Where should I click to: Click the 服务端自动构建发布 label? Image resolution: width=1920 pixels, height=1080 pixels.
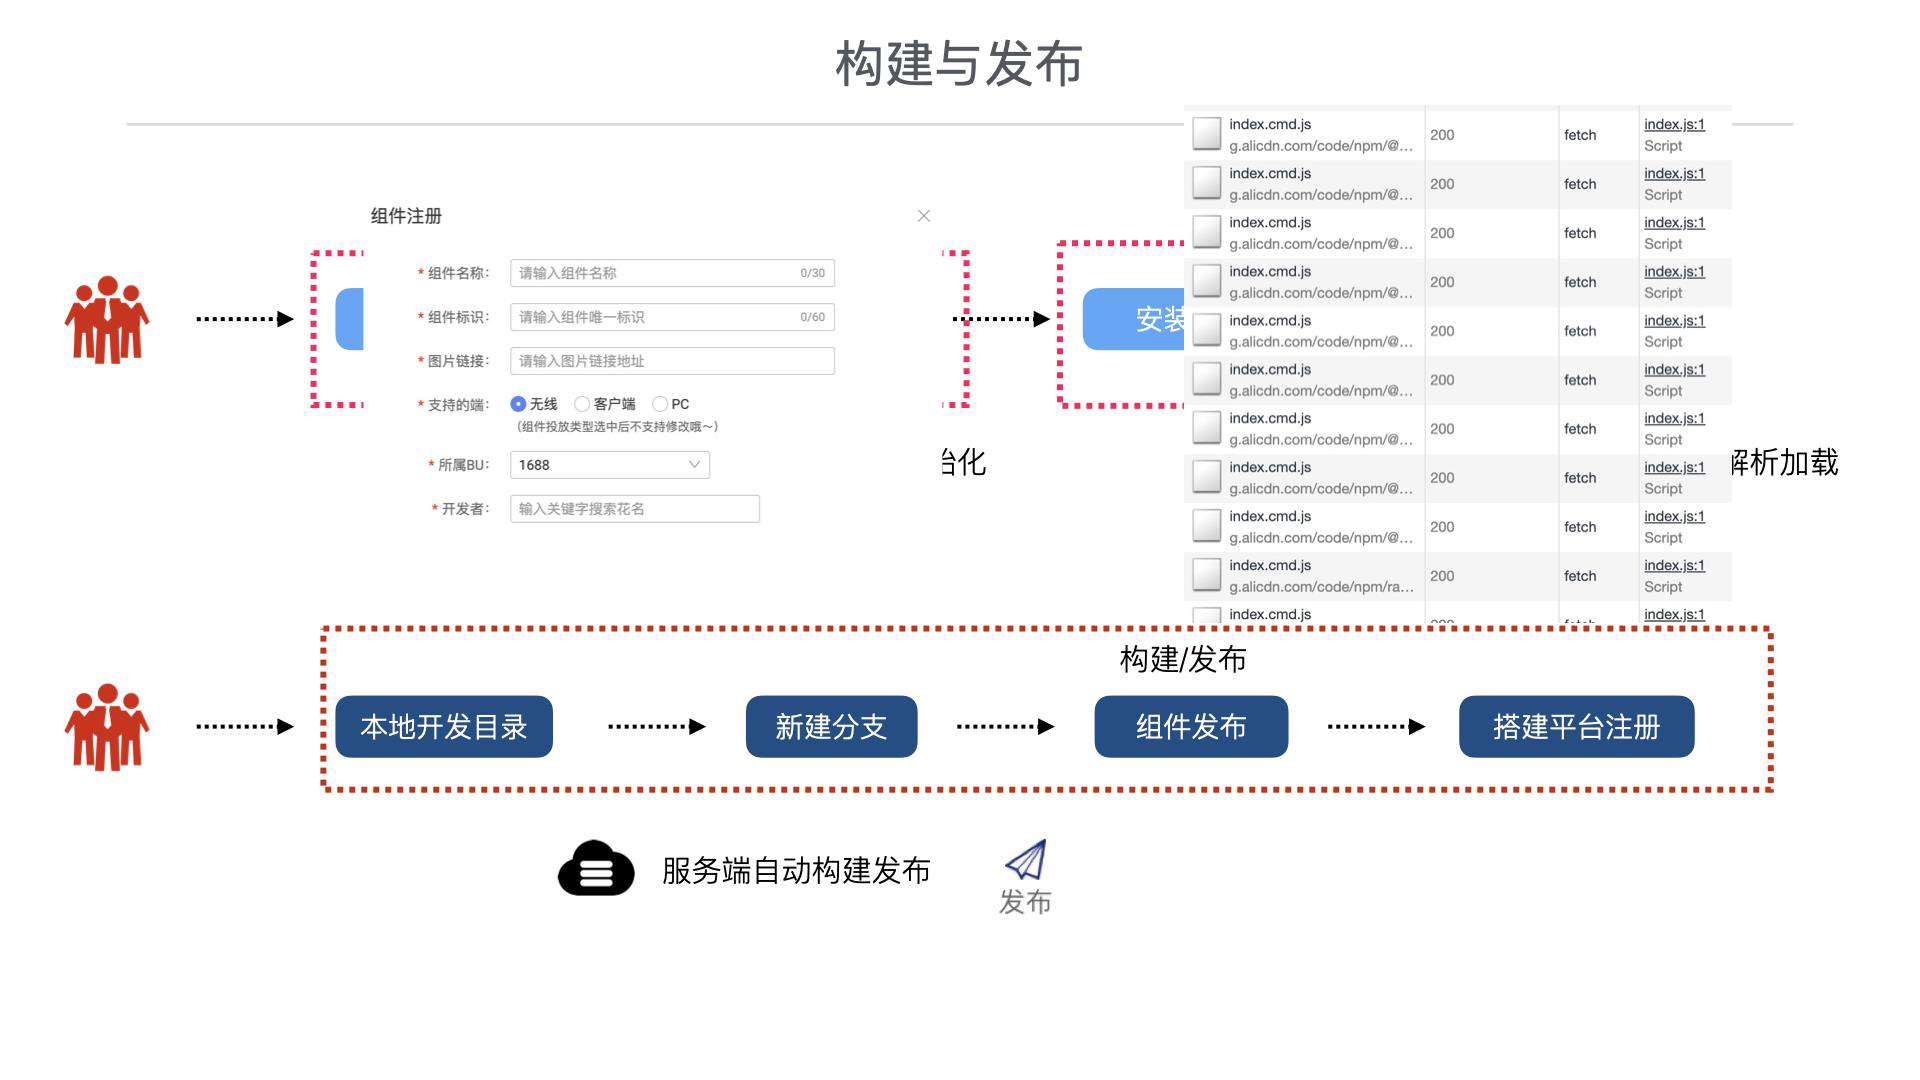point(796,871)
